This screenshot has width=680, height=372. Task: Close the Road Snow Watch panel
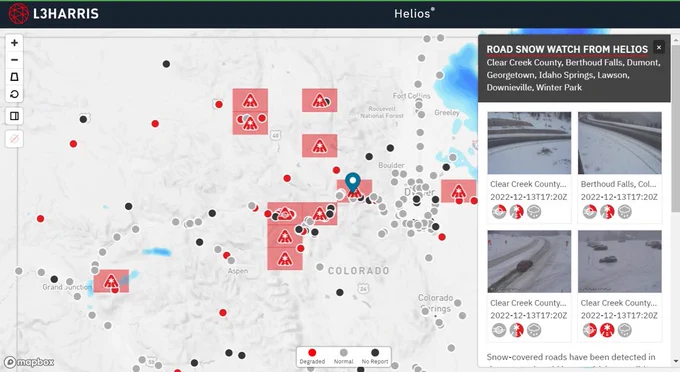[x=659, y=47]
